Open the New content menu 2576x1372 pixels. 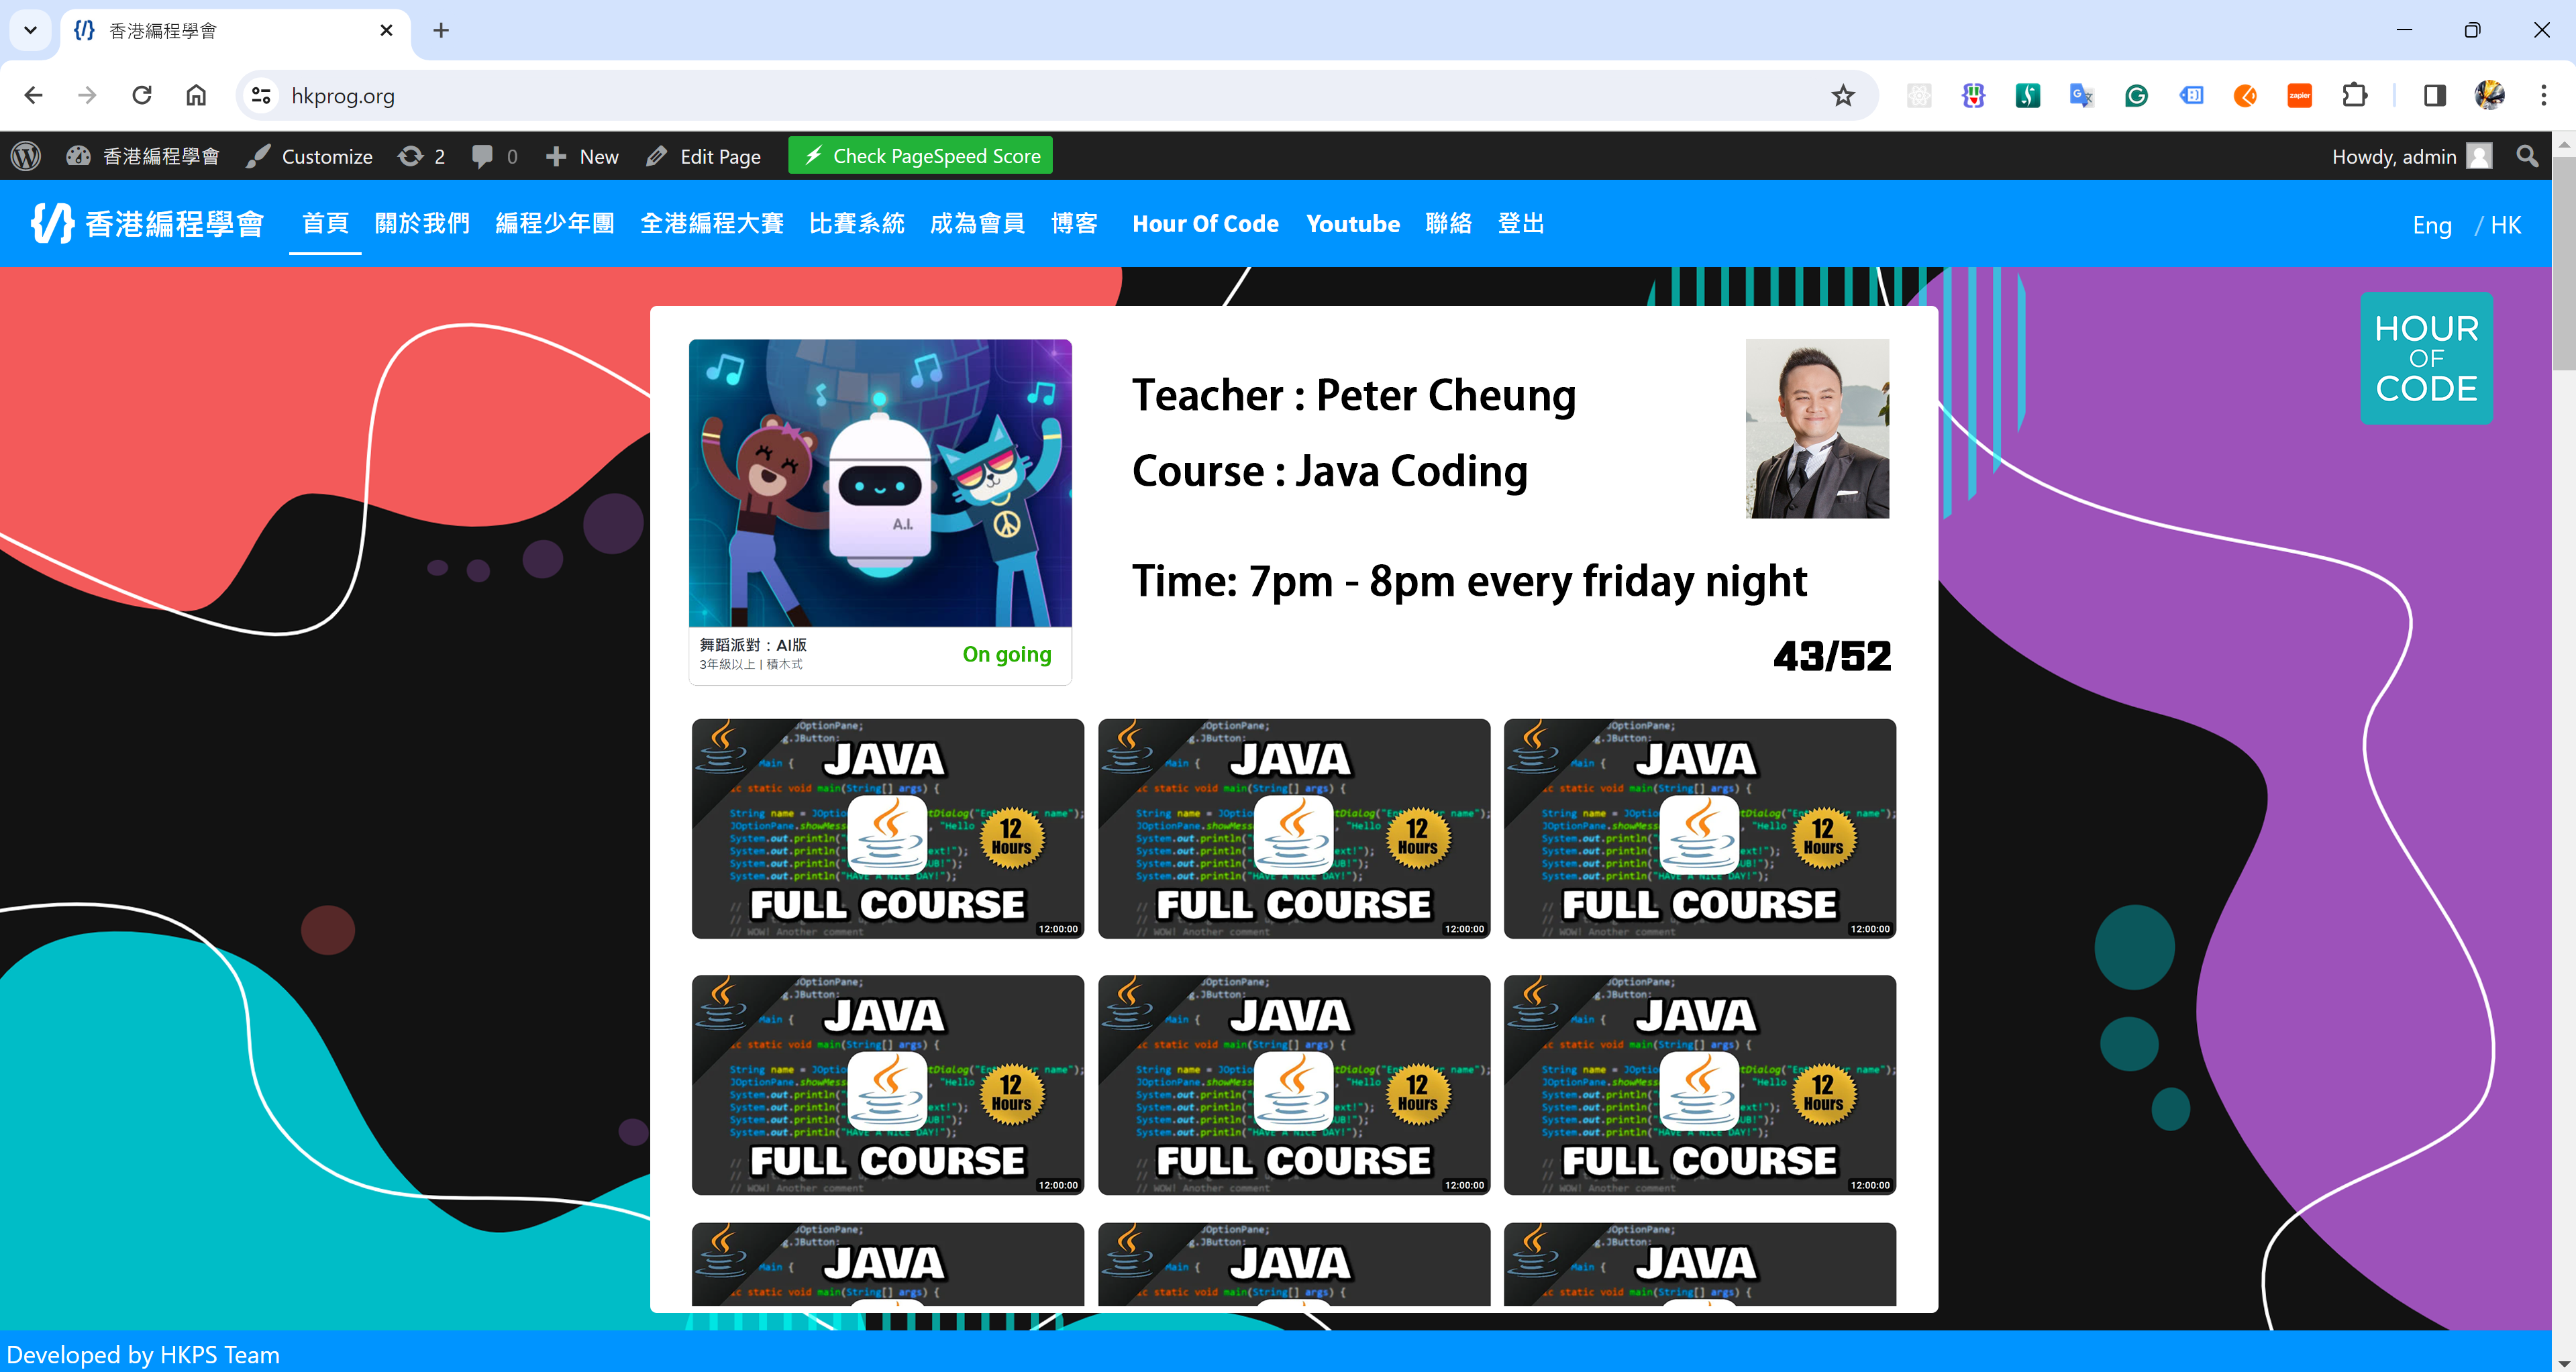point(583,156)
